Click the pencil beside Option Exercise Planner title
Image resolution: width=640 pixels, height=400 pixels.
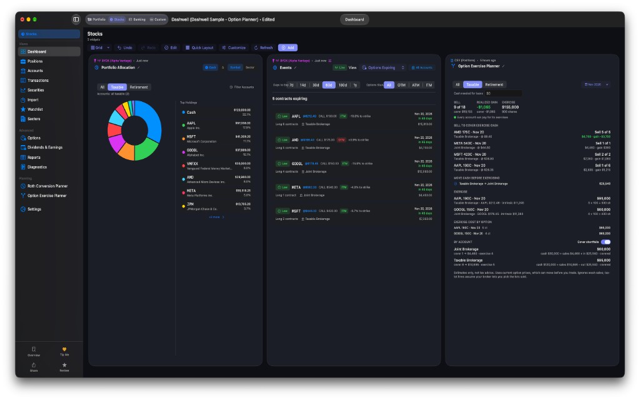pos(503,66)
